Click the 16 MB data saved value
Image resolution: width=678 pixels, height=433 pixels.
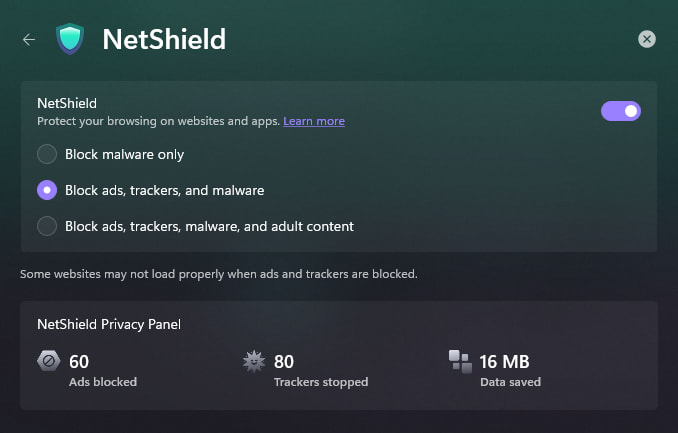pyautogui.click(x=504, y=361)
